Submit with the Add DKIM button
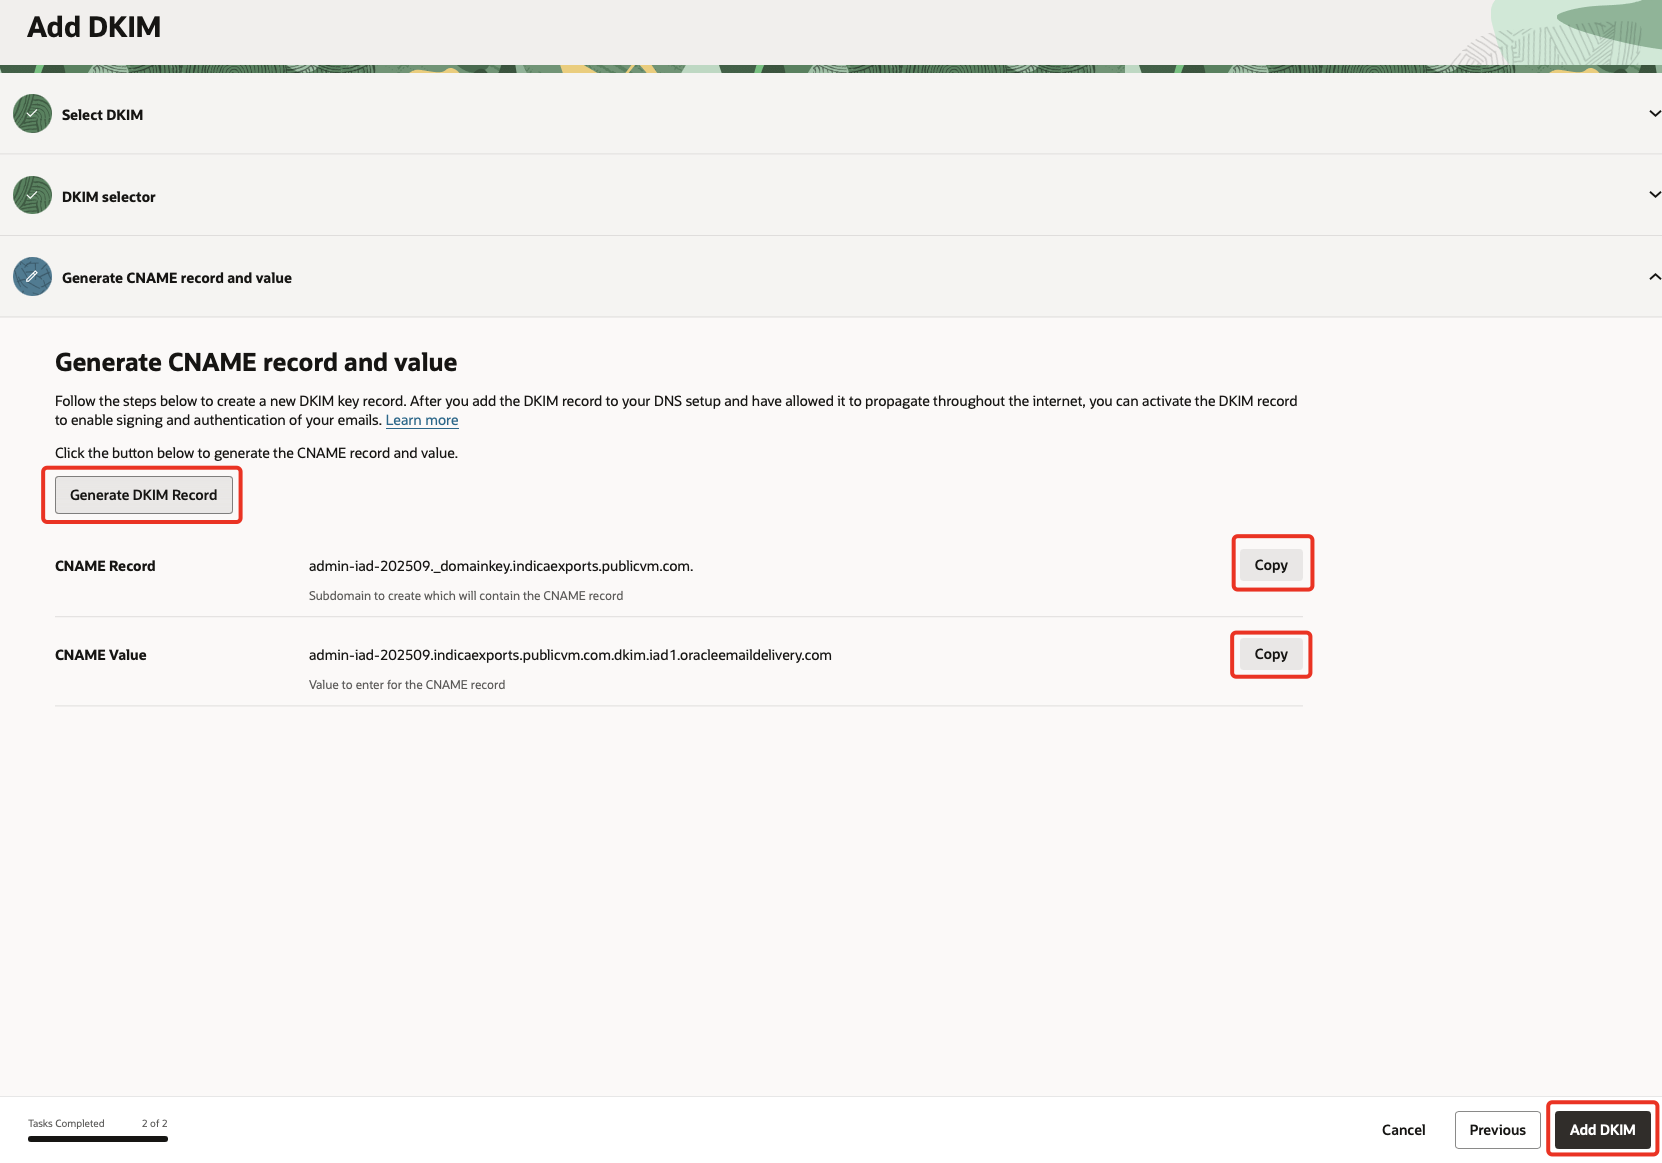Image resolution: width=1662 pixels, height=1163 pixels. click(1602, 1129)
